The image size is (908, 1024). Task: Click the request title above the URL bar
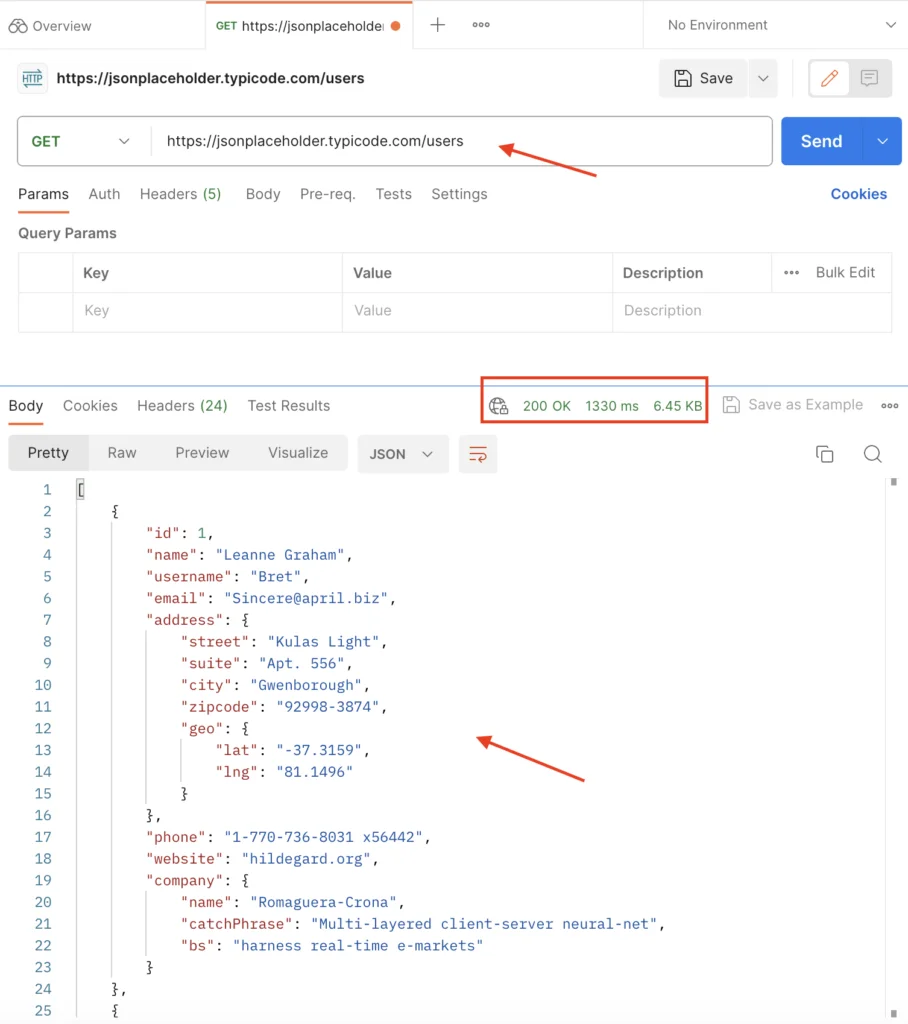[x=210, y=78]
